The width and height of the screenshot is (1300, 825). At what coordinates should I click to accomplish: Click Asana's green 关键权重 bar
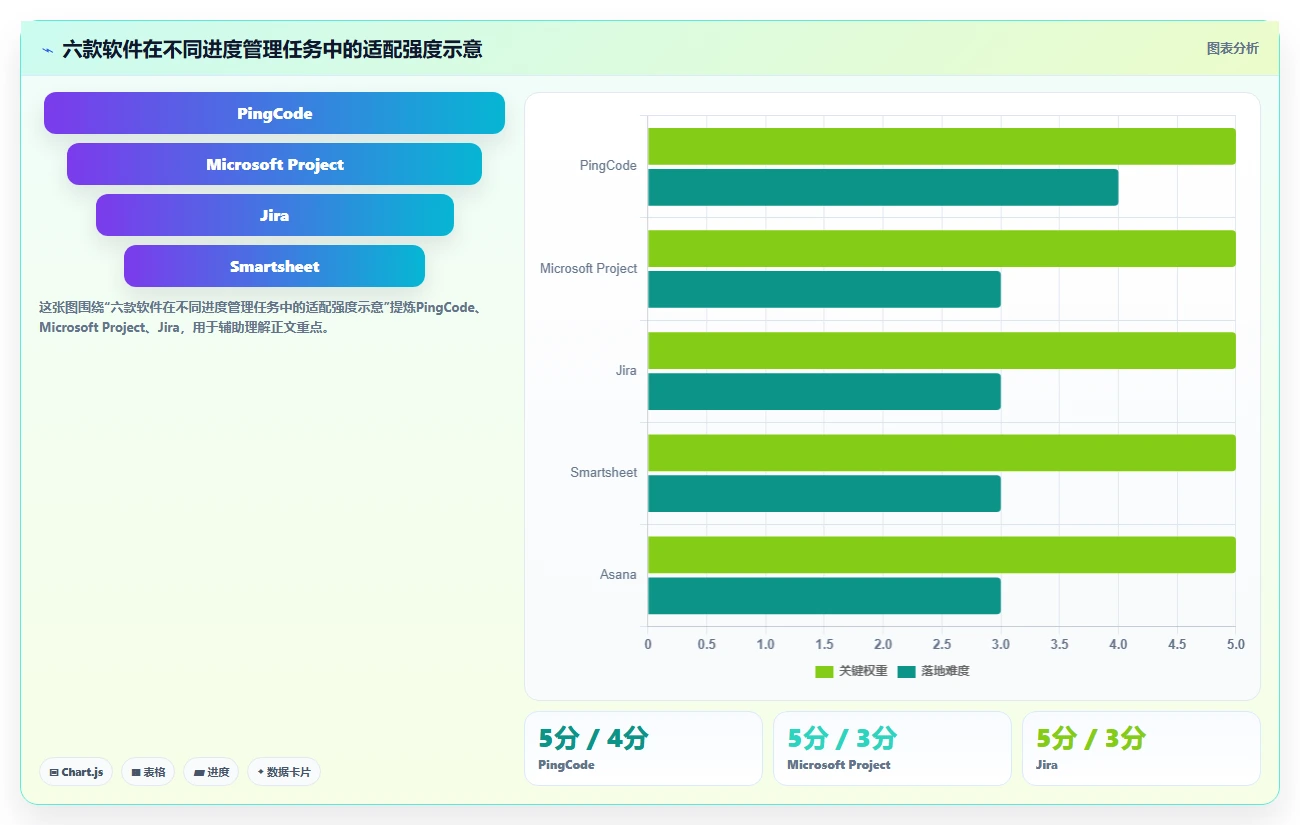point(941,555)
